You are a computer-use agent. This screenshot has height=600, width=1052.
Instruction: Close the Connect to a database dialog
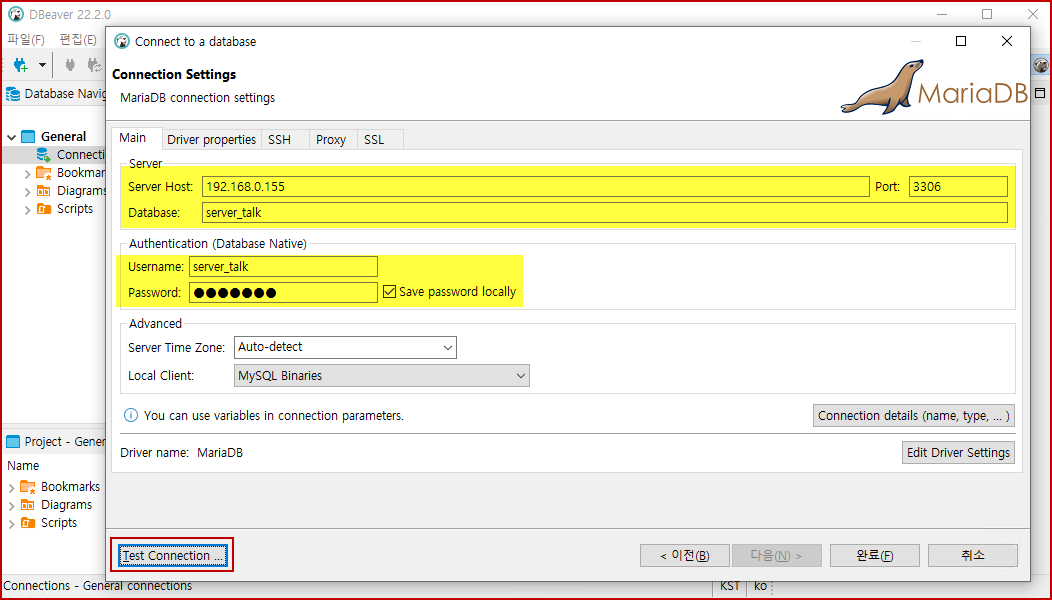coord(1006,42)
